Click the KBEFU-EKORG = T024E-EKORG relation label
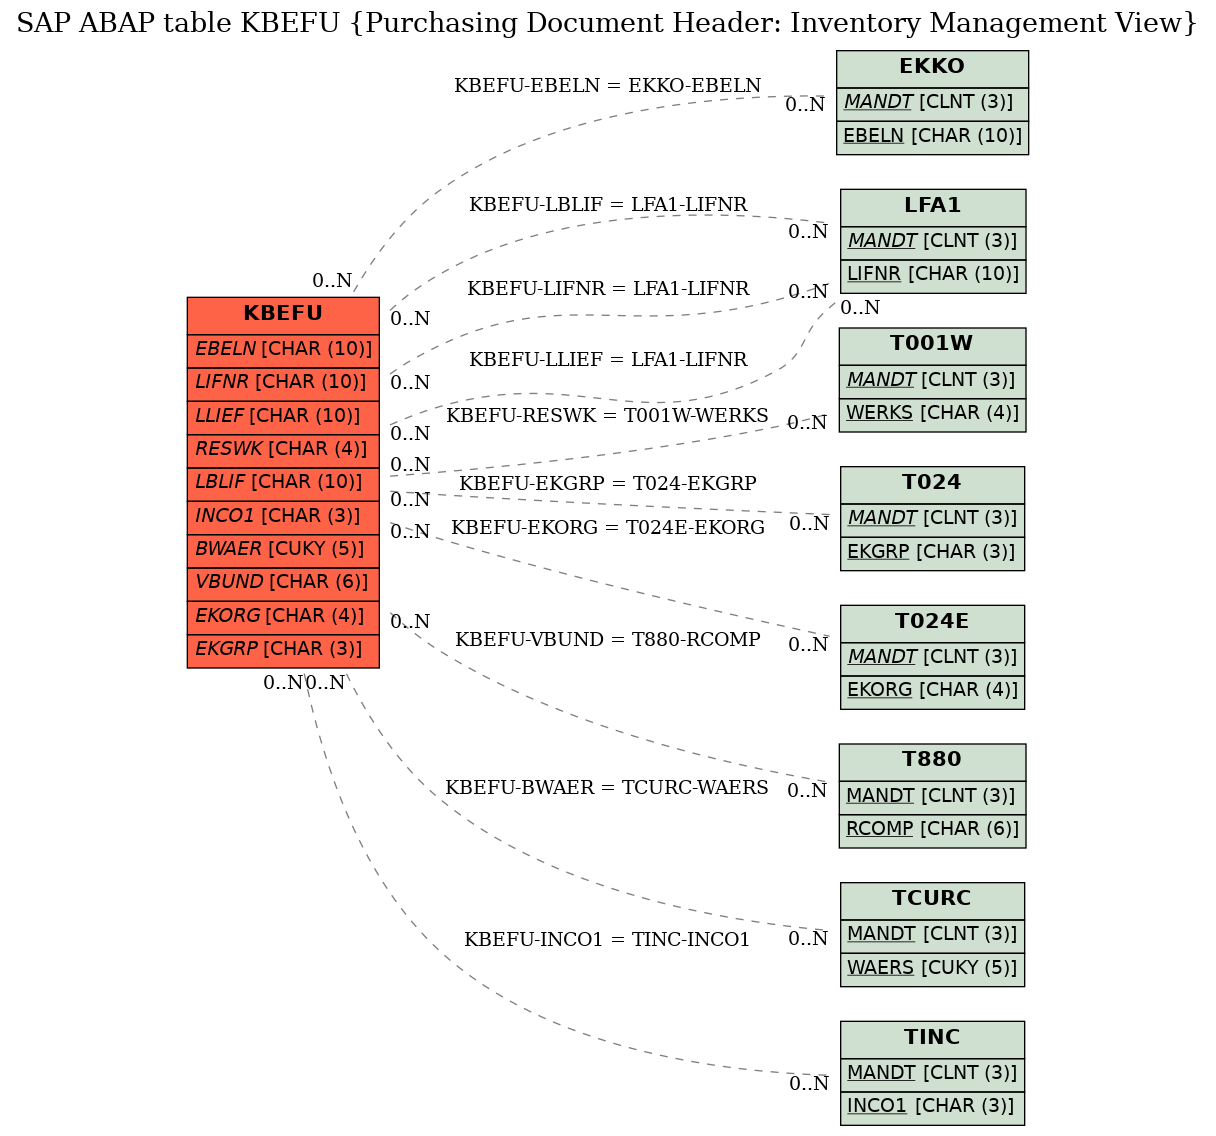The height and width of the screenshot is (1136, 1216). (x=608, y=528)
